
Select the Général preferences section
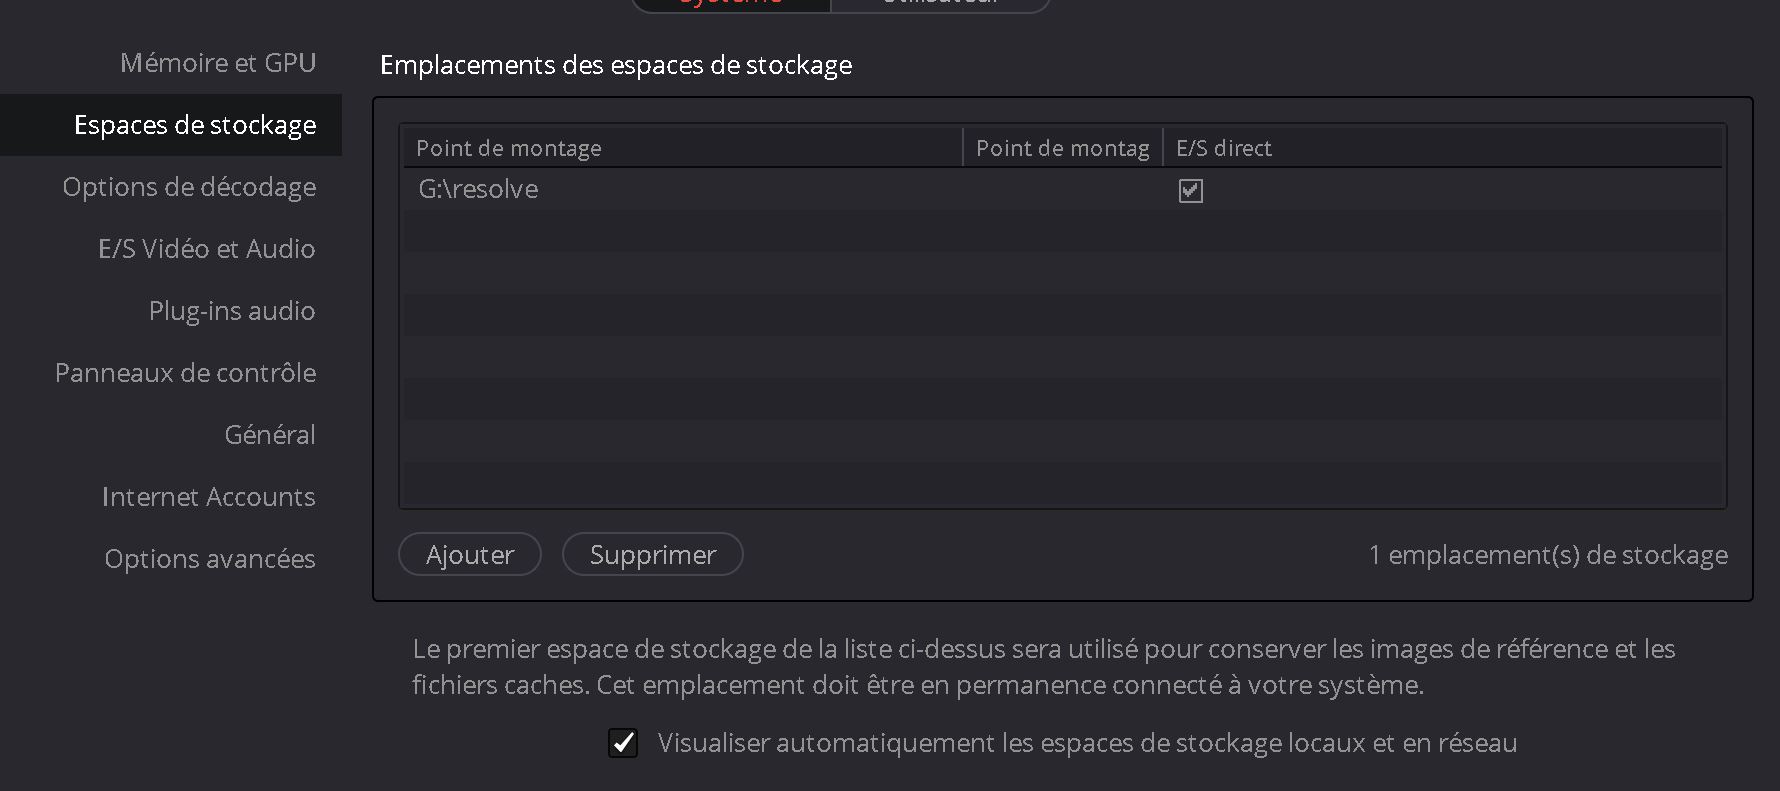click(x=270, y=435)
